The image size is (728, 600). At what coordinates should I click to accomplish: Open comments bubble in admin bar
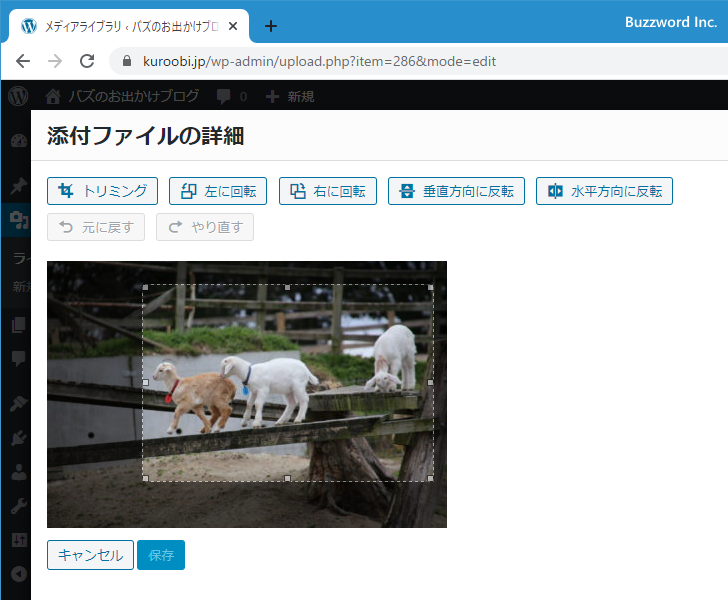click(x=231, y=96)
